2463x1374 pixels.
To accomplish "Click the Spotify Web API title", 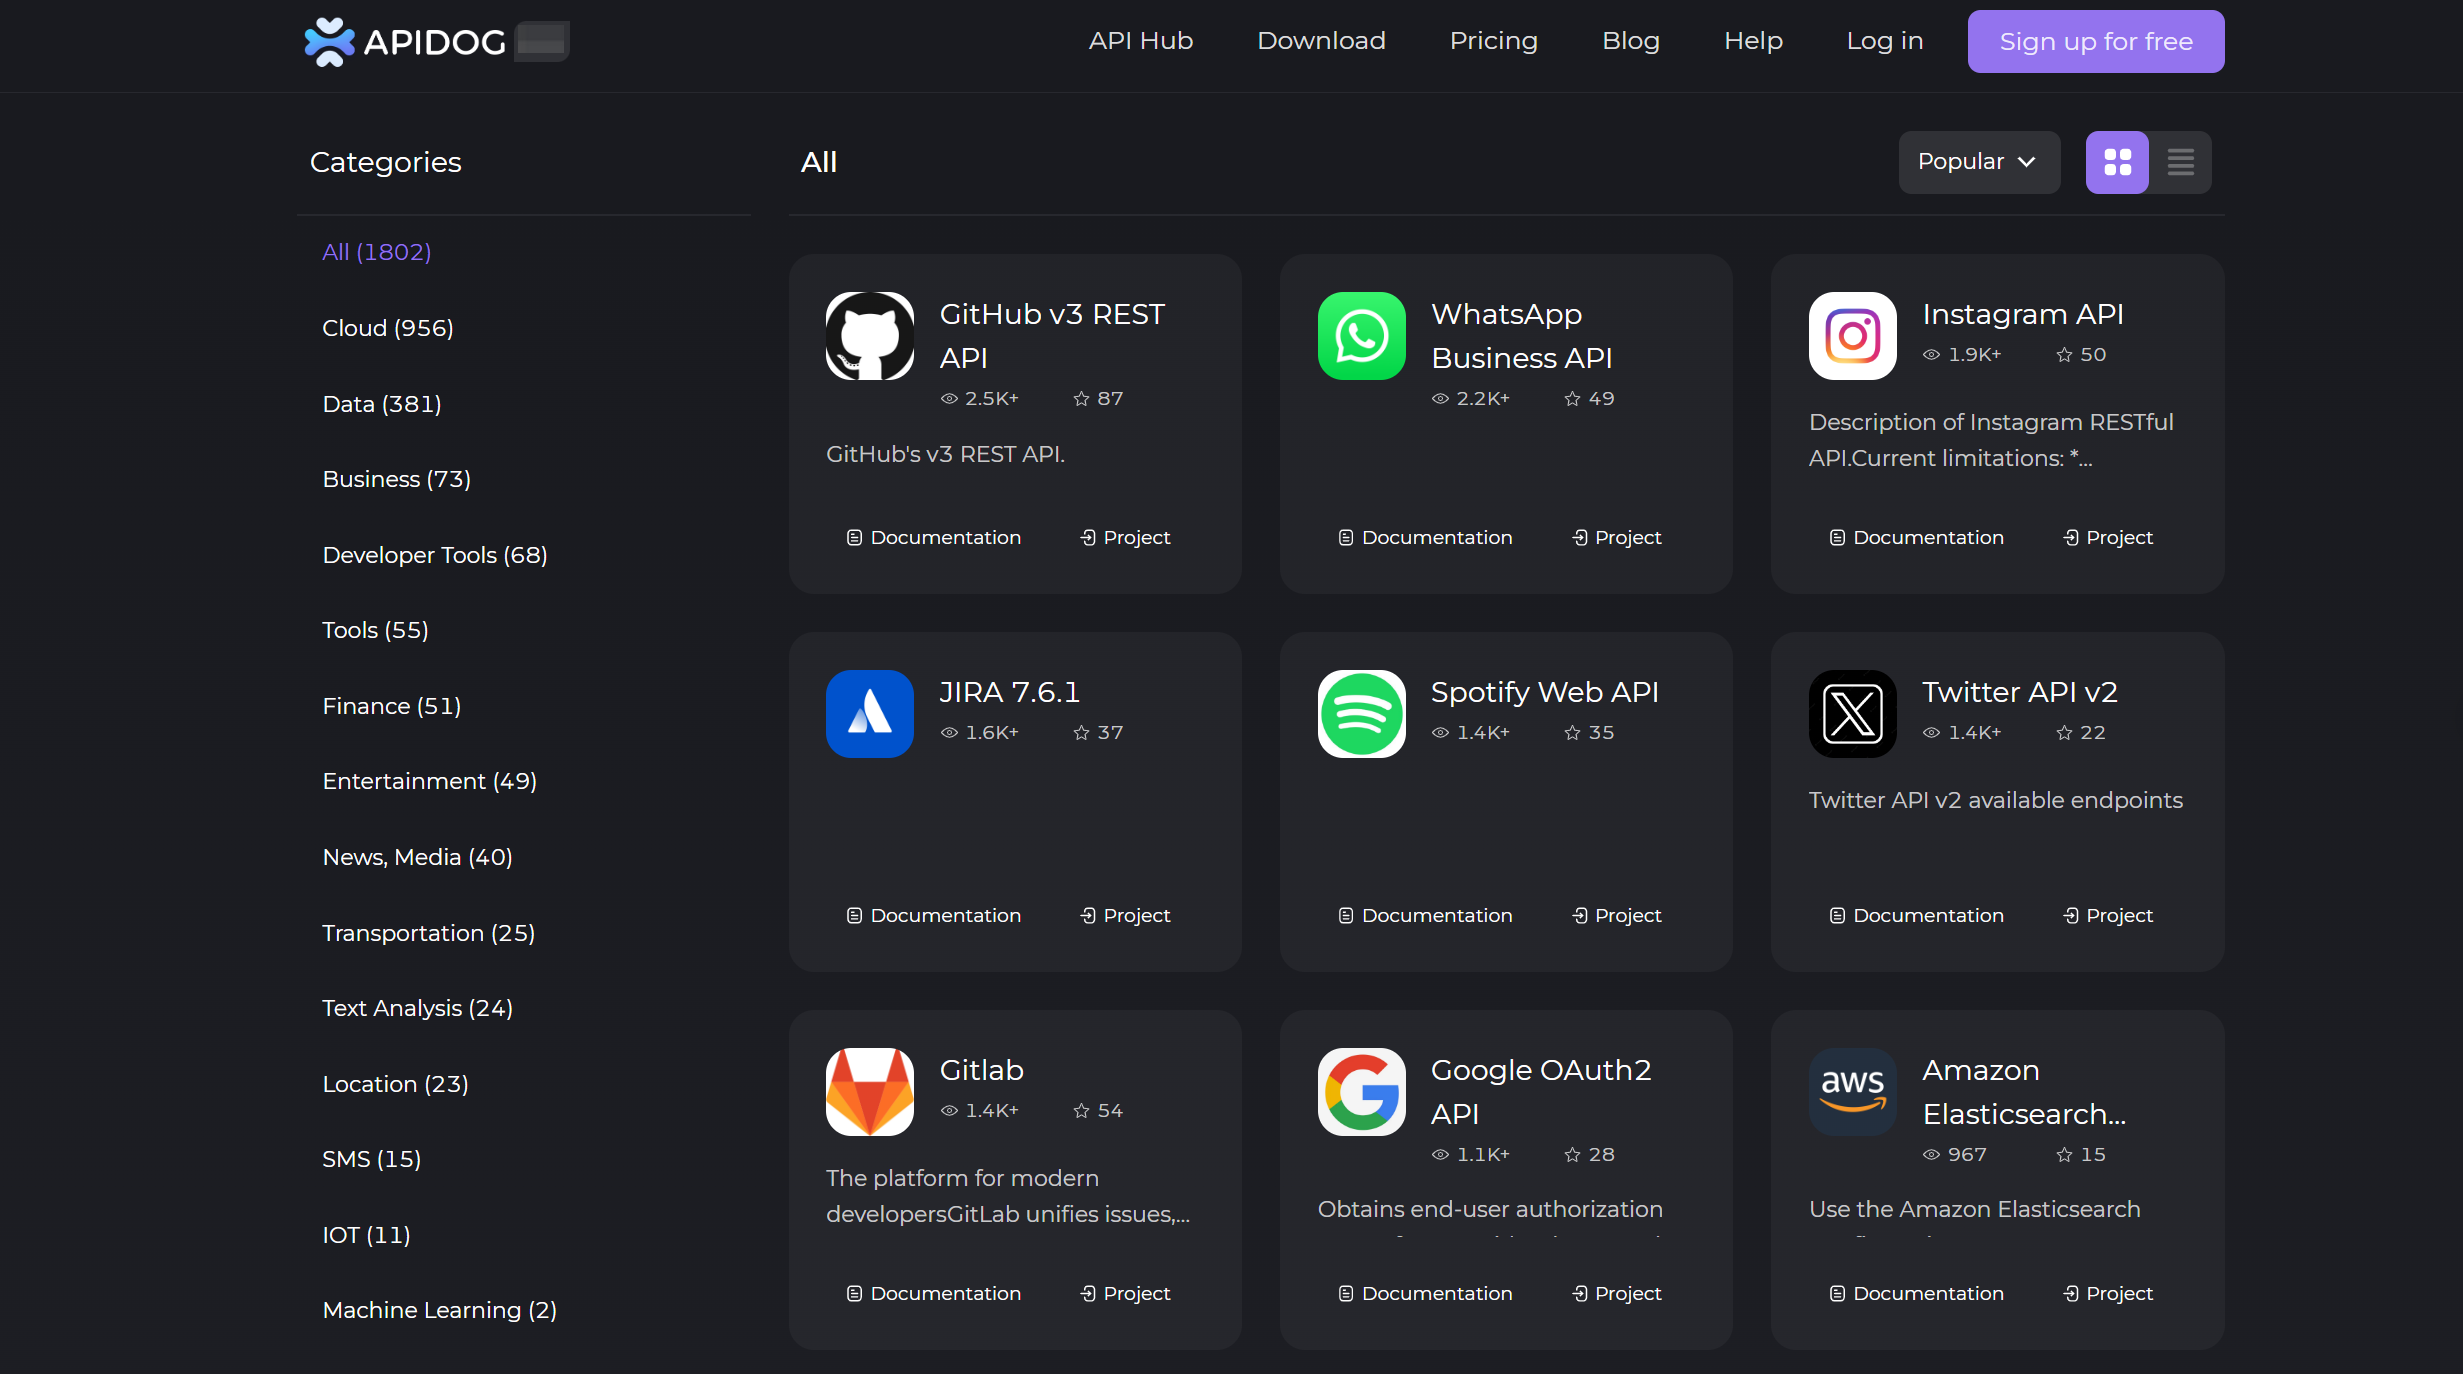I will [x=1544, y=692].
